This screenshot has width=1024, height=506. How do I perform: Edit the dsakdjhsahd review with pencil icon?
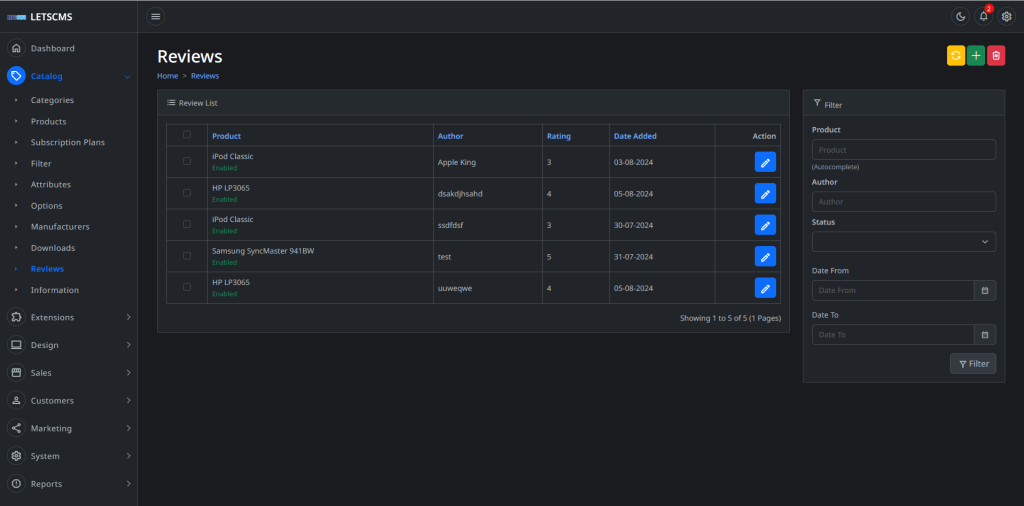(765, 193)
